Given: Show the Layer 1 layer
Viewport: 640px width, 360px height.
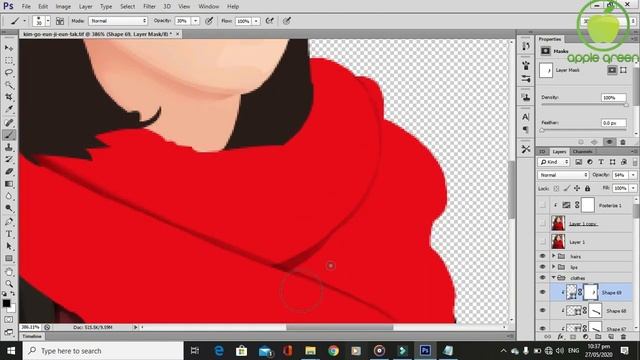Looking at the screenshot, I should point(542,242).
